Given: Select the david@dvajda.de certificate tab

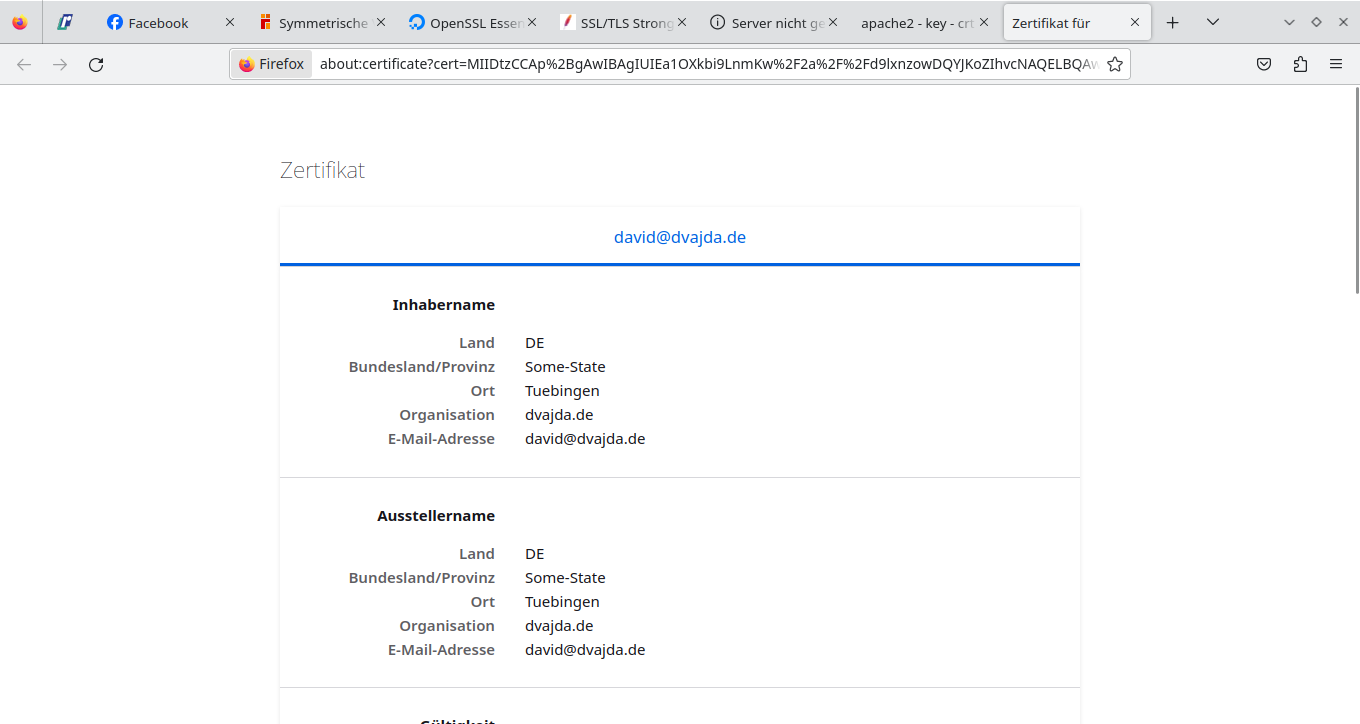Looking at the screenshot, I should tap(680, 237).
